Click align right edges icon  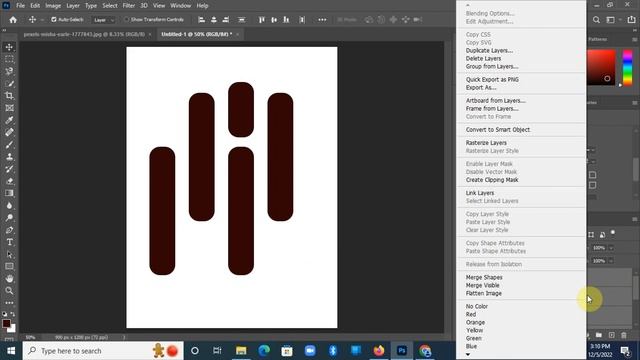pyautogui.click(x=226, y=20)
